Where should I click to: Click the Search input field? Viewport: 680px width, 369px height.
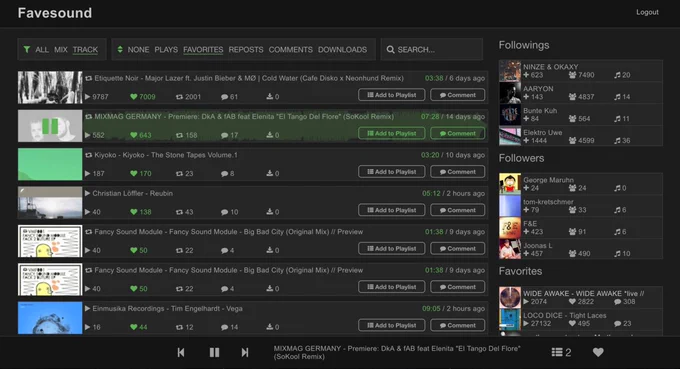(x=432, y=49)
